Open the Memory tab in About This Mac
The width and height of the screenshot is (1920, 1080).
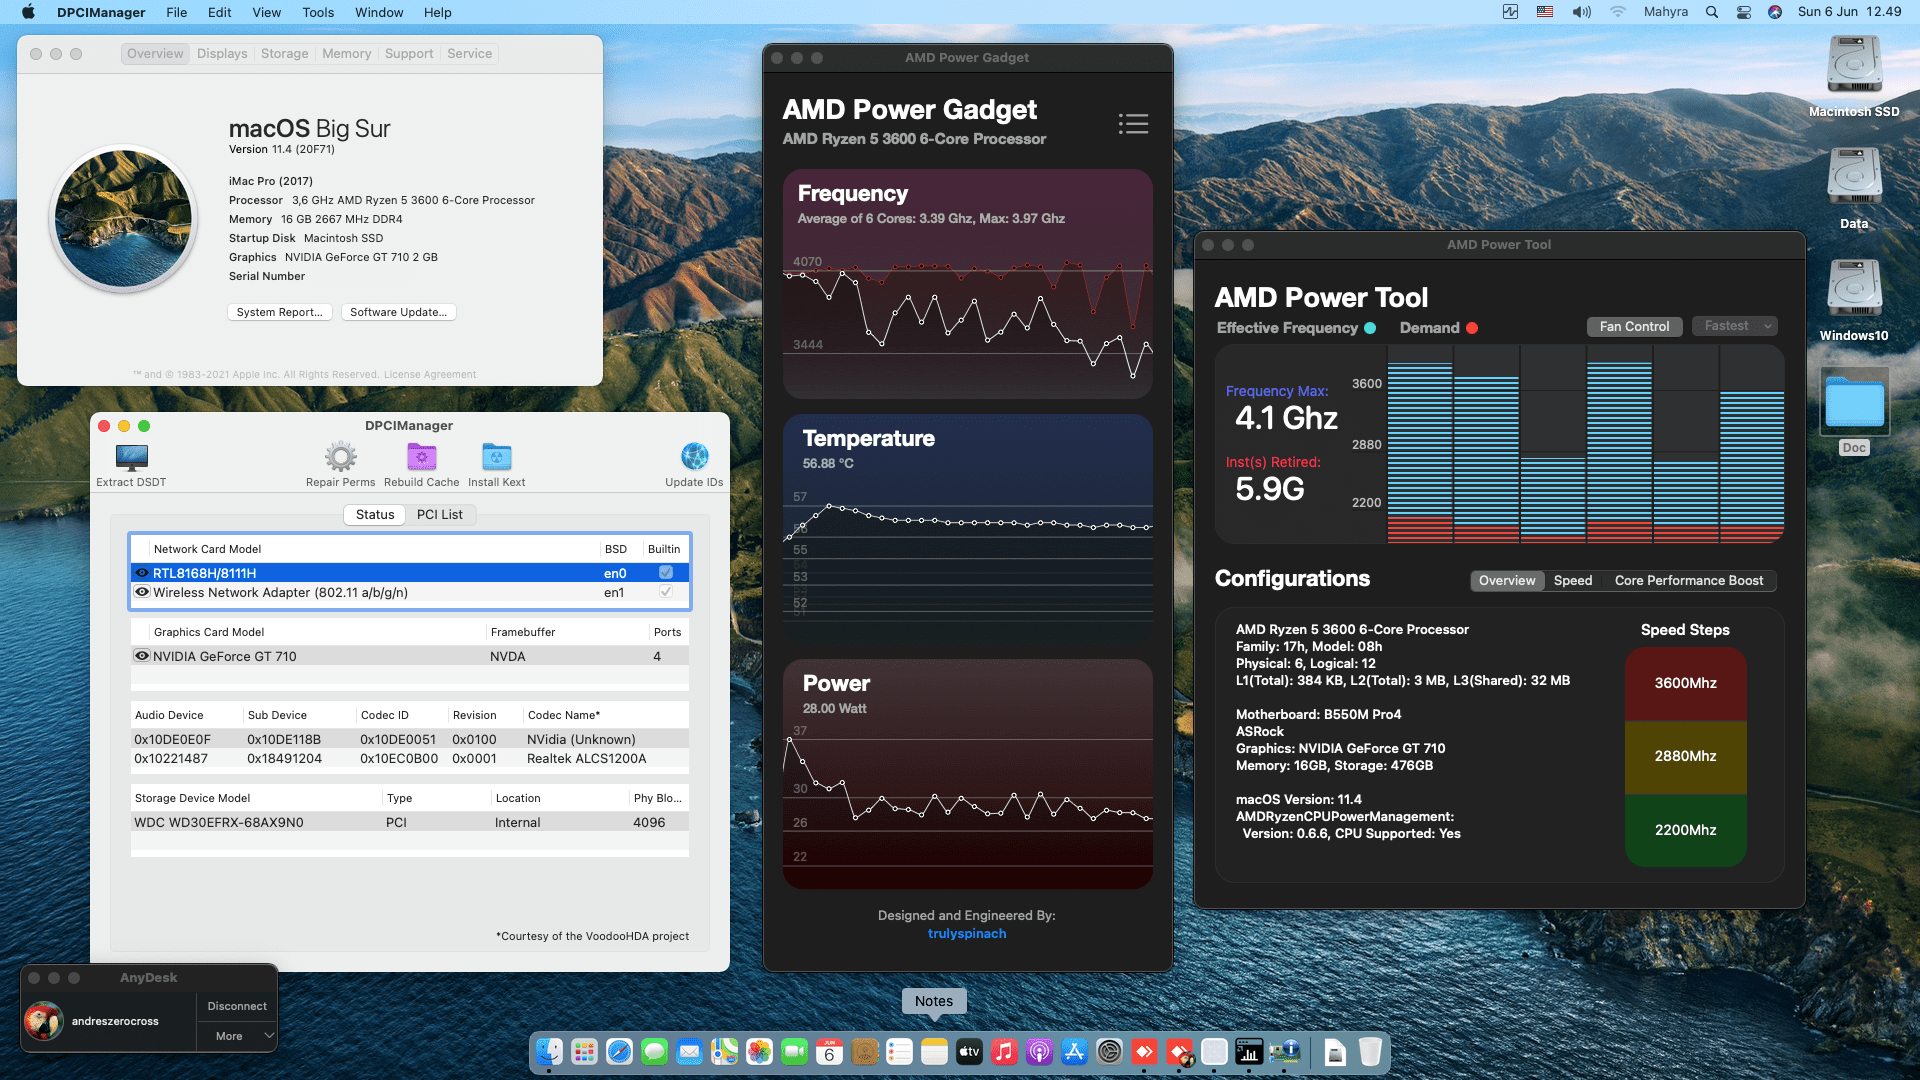(346, 53)
